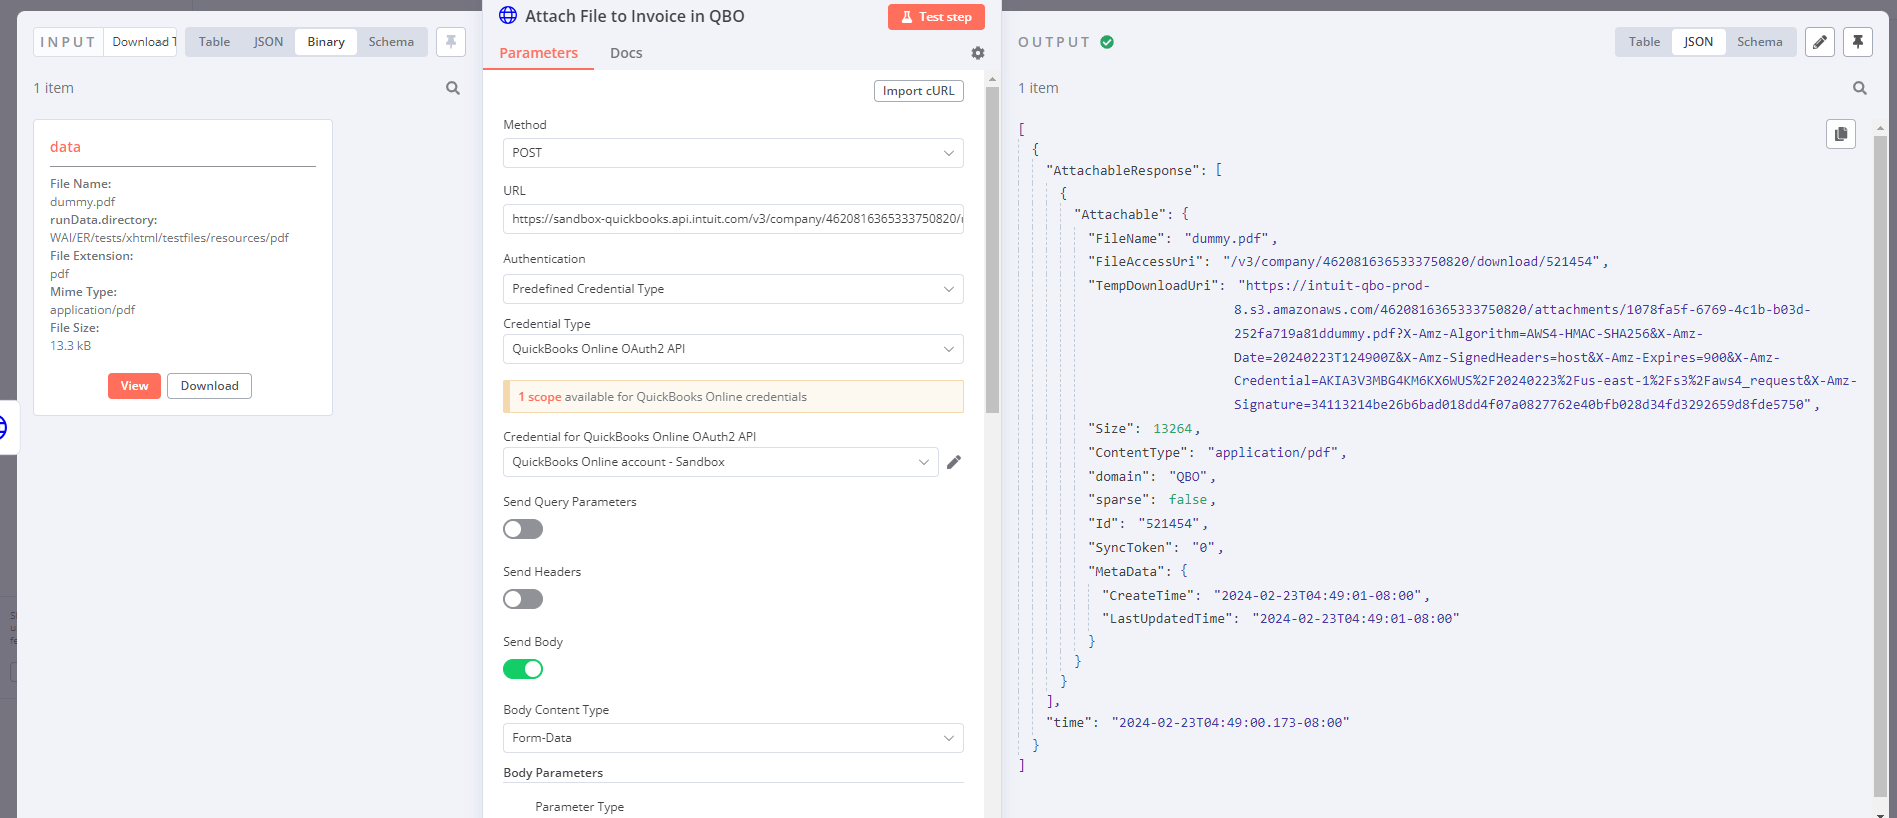Switch output view to Table
This screenshot has width=1897, height=818.
1644,42
